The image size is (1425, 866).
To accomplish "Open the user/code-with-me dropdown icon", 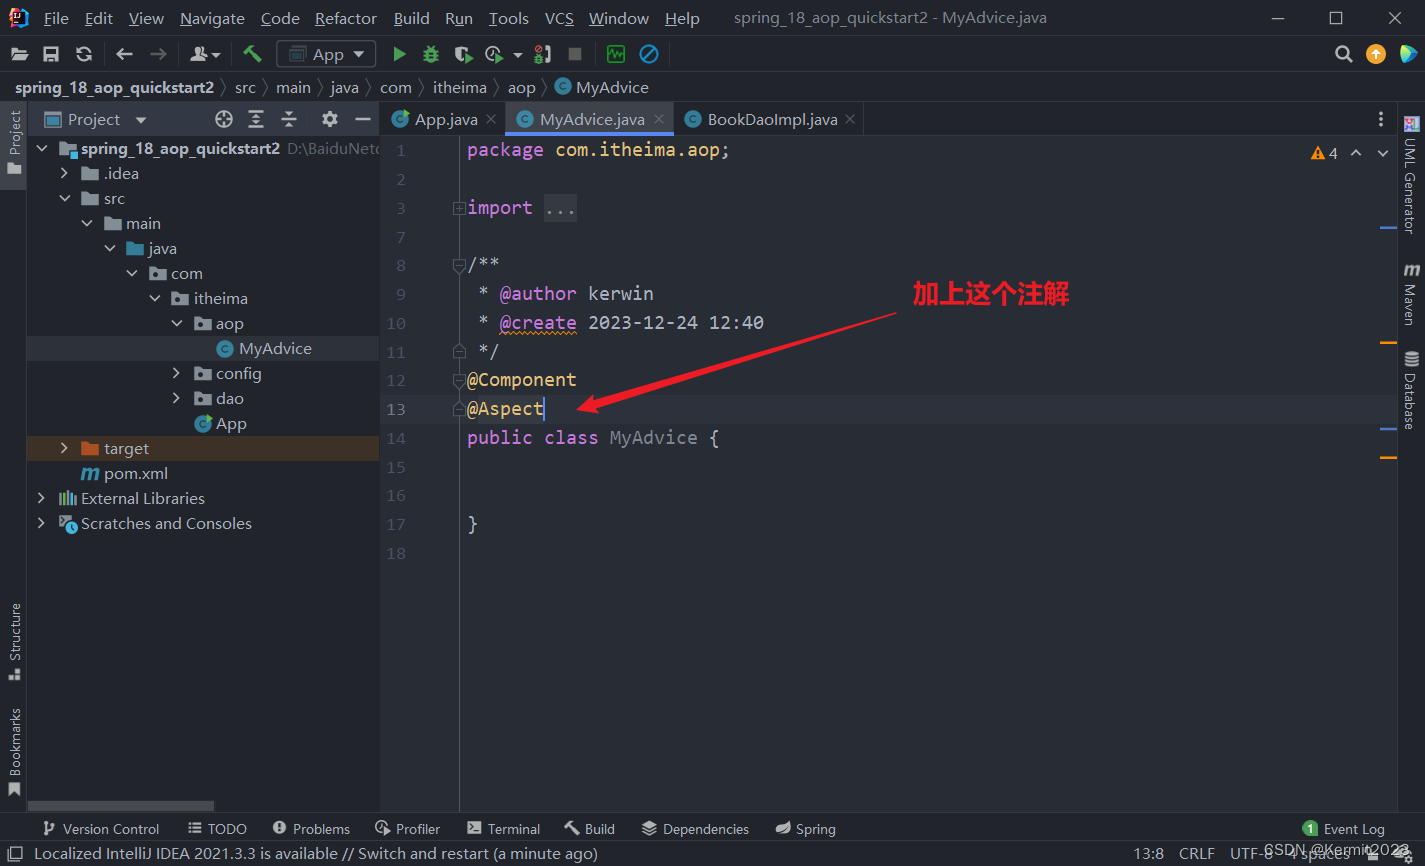I will 205,54.
